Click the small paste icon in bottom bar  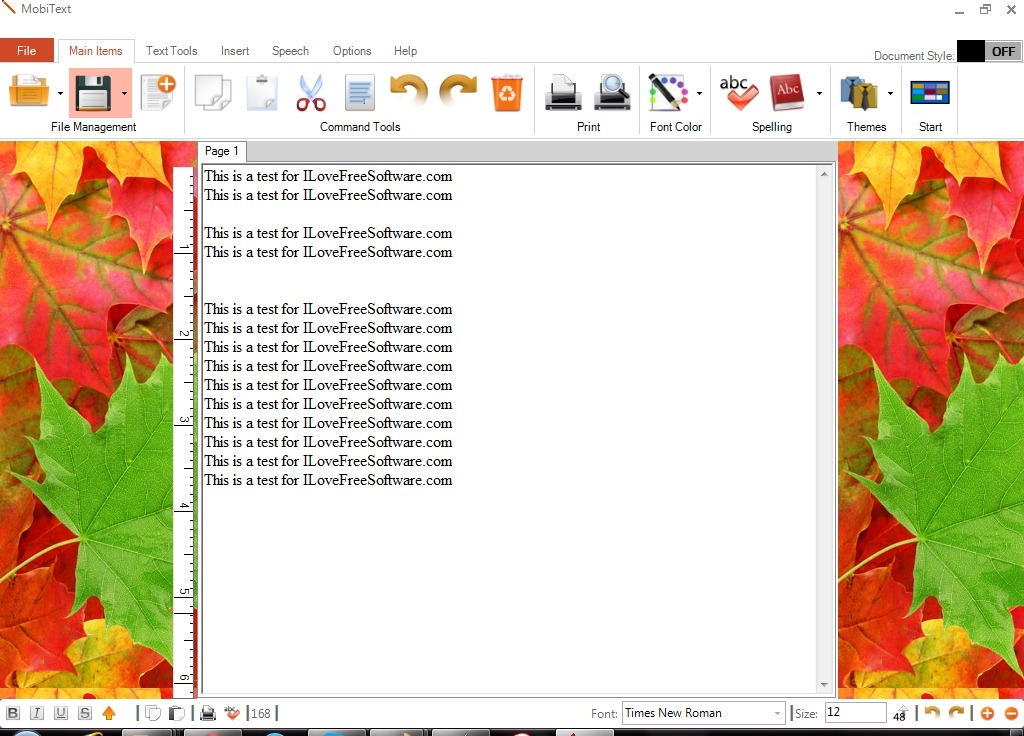tap(176, 713)
